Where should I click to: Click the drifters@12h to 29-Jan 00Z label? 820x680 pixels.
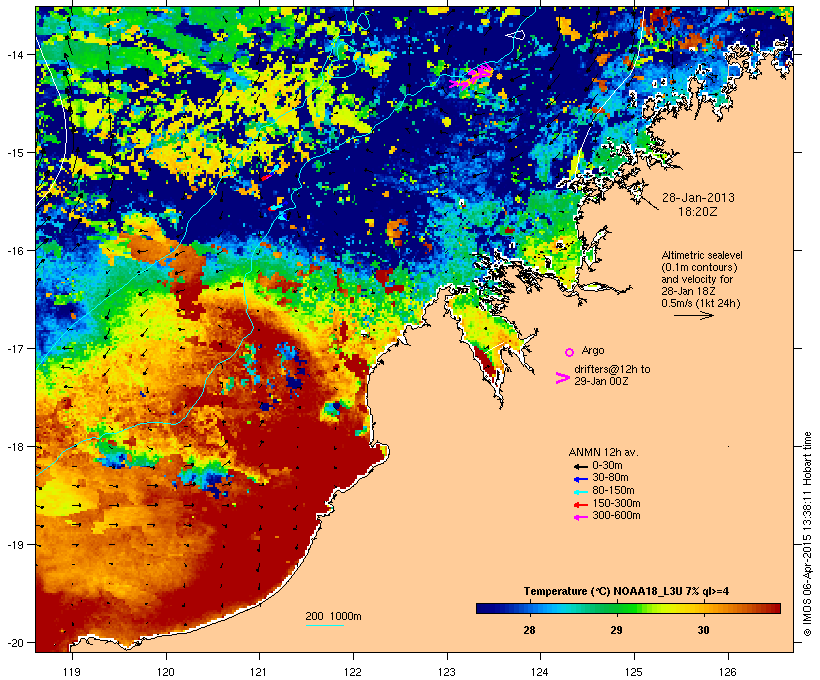(612, 375)
